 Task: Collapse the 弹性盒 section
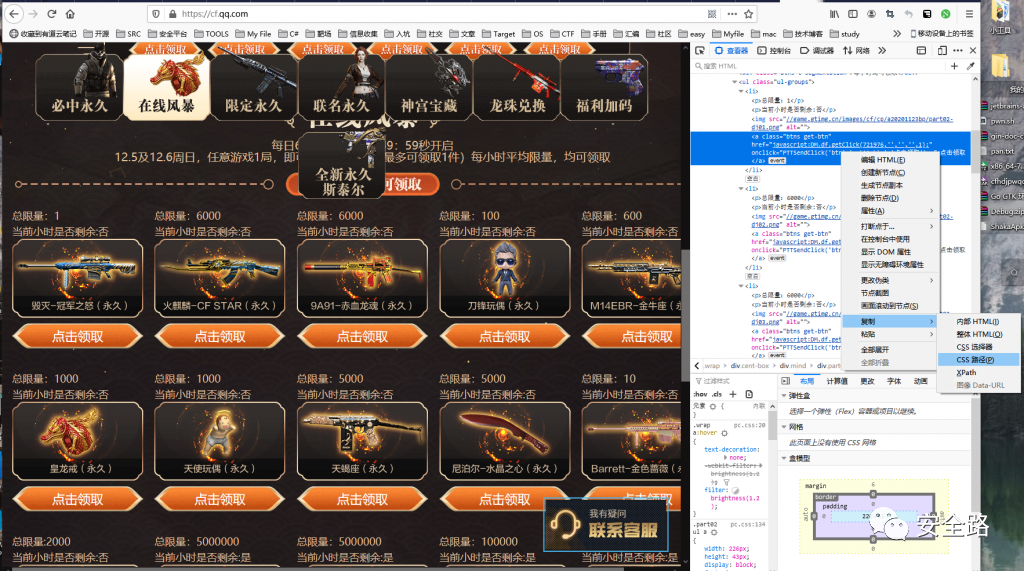point(784,396)
